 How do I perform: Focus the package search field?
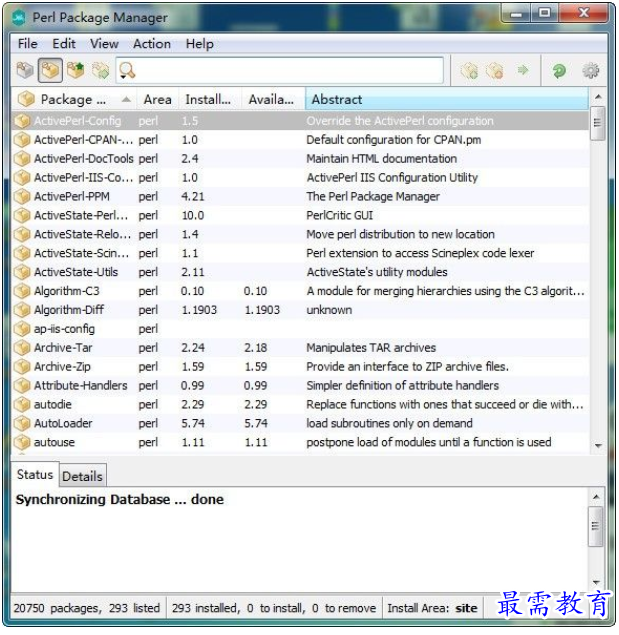point(280,70)
